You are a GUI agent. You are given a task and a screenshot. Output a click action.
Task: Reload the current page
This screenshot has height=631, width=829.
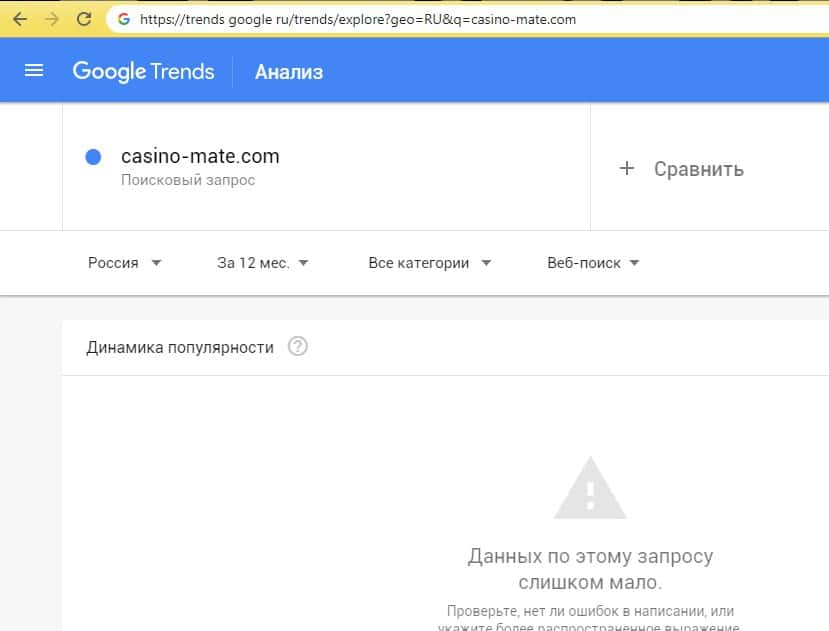pos(84,19)
